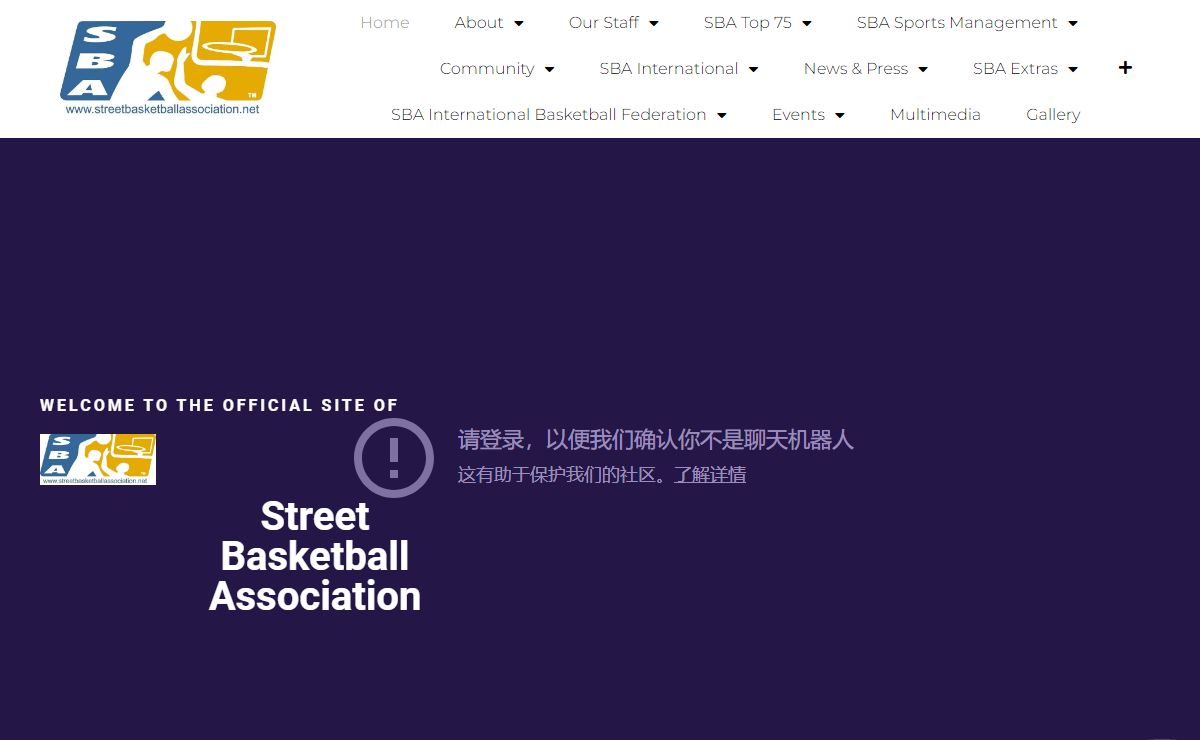Expand SBA Sports Management dropdown arrow
This screenshot has height=740, width=1200.
click(1072, 23)
